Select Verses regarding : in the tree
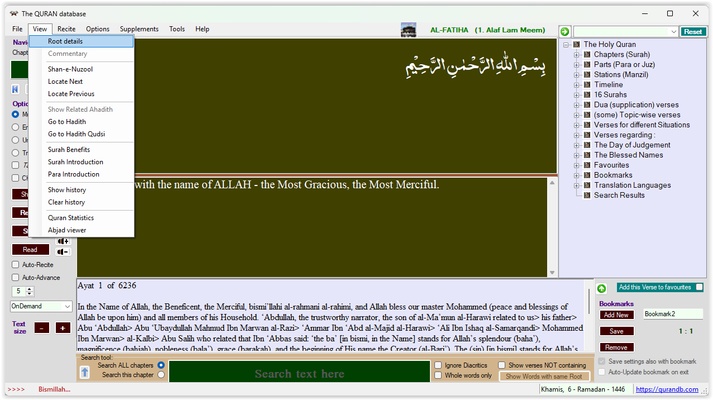This screenshot has height=400, width=713. [x=624, y=135]
